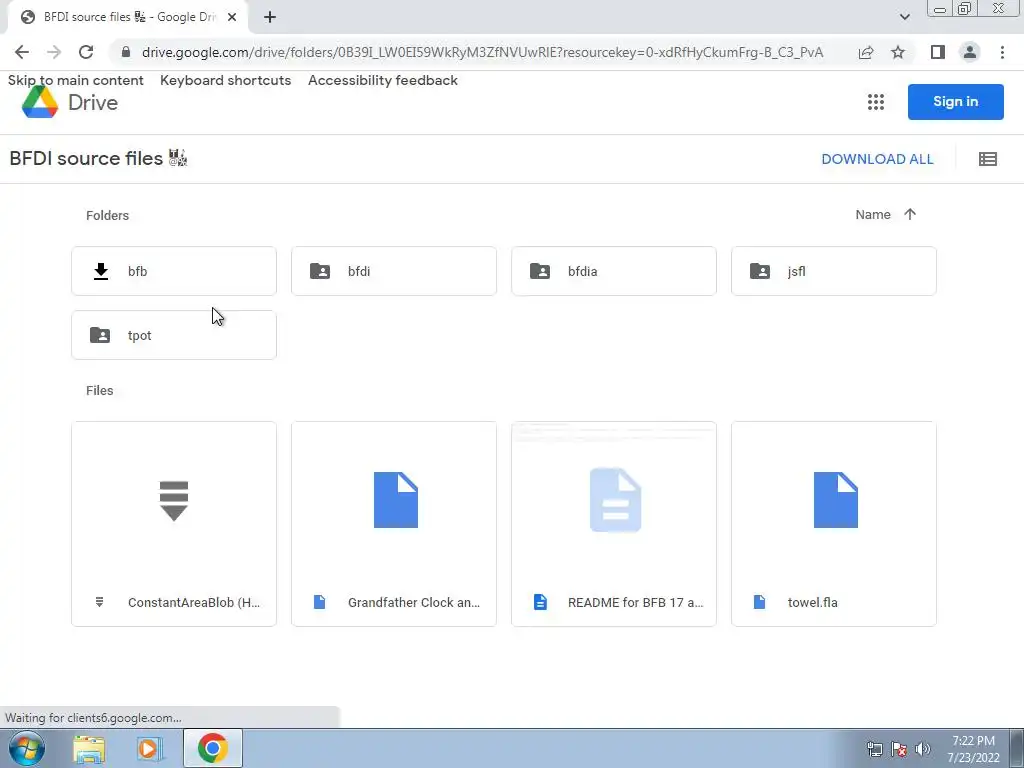The image size is (1024, 768).
Task: Open ConstantAreaBlob file thumbnail
Action: coord(174,500)
